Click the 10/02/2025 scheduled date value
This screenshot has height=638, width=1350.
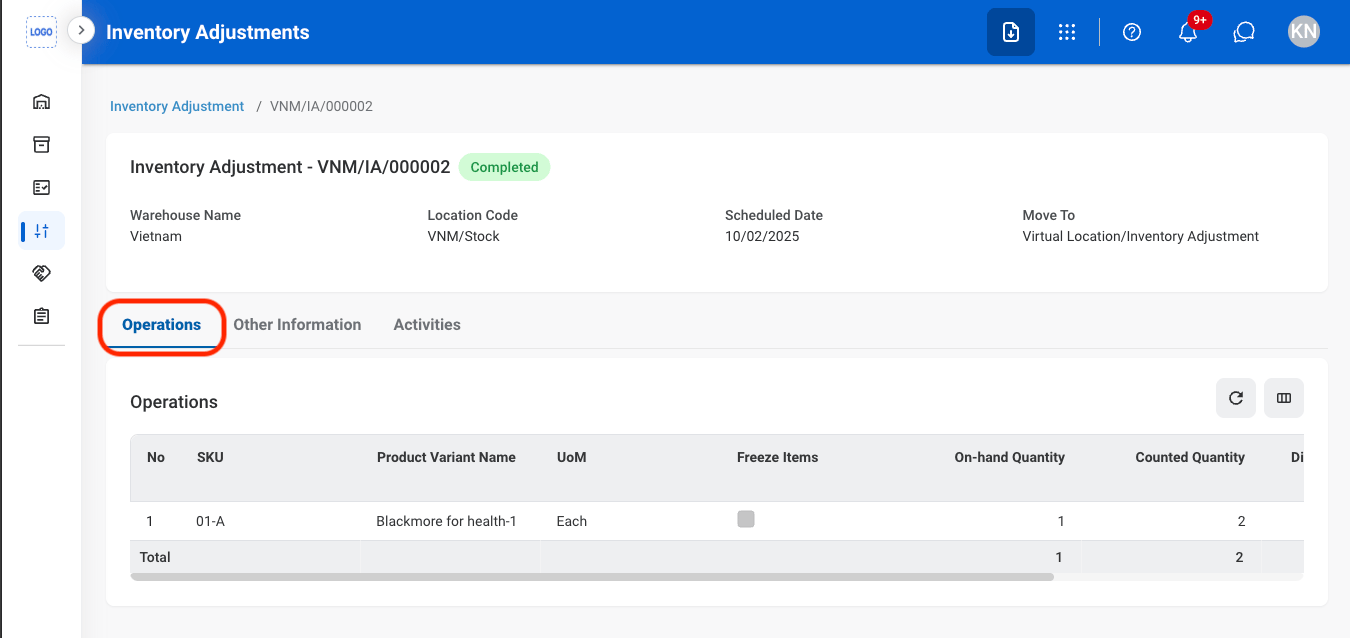(762, 237)
